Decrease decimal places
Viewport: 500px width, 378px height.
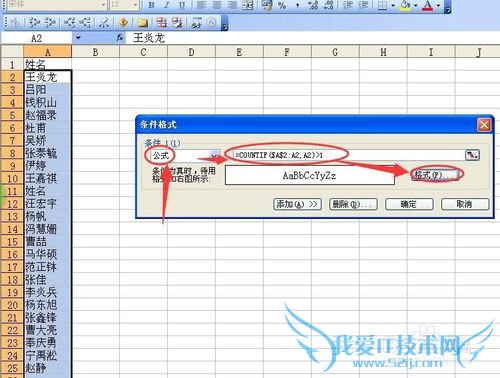pos(329,5)
